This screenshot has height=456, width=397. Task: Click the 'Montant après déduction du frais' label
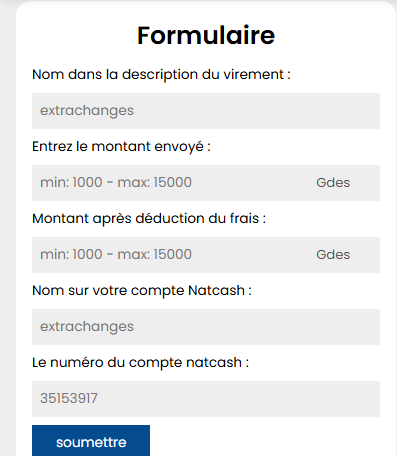(x=149, y=219)
